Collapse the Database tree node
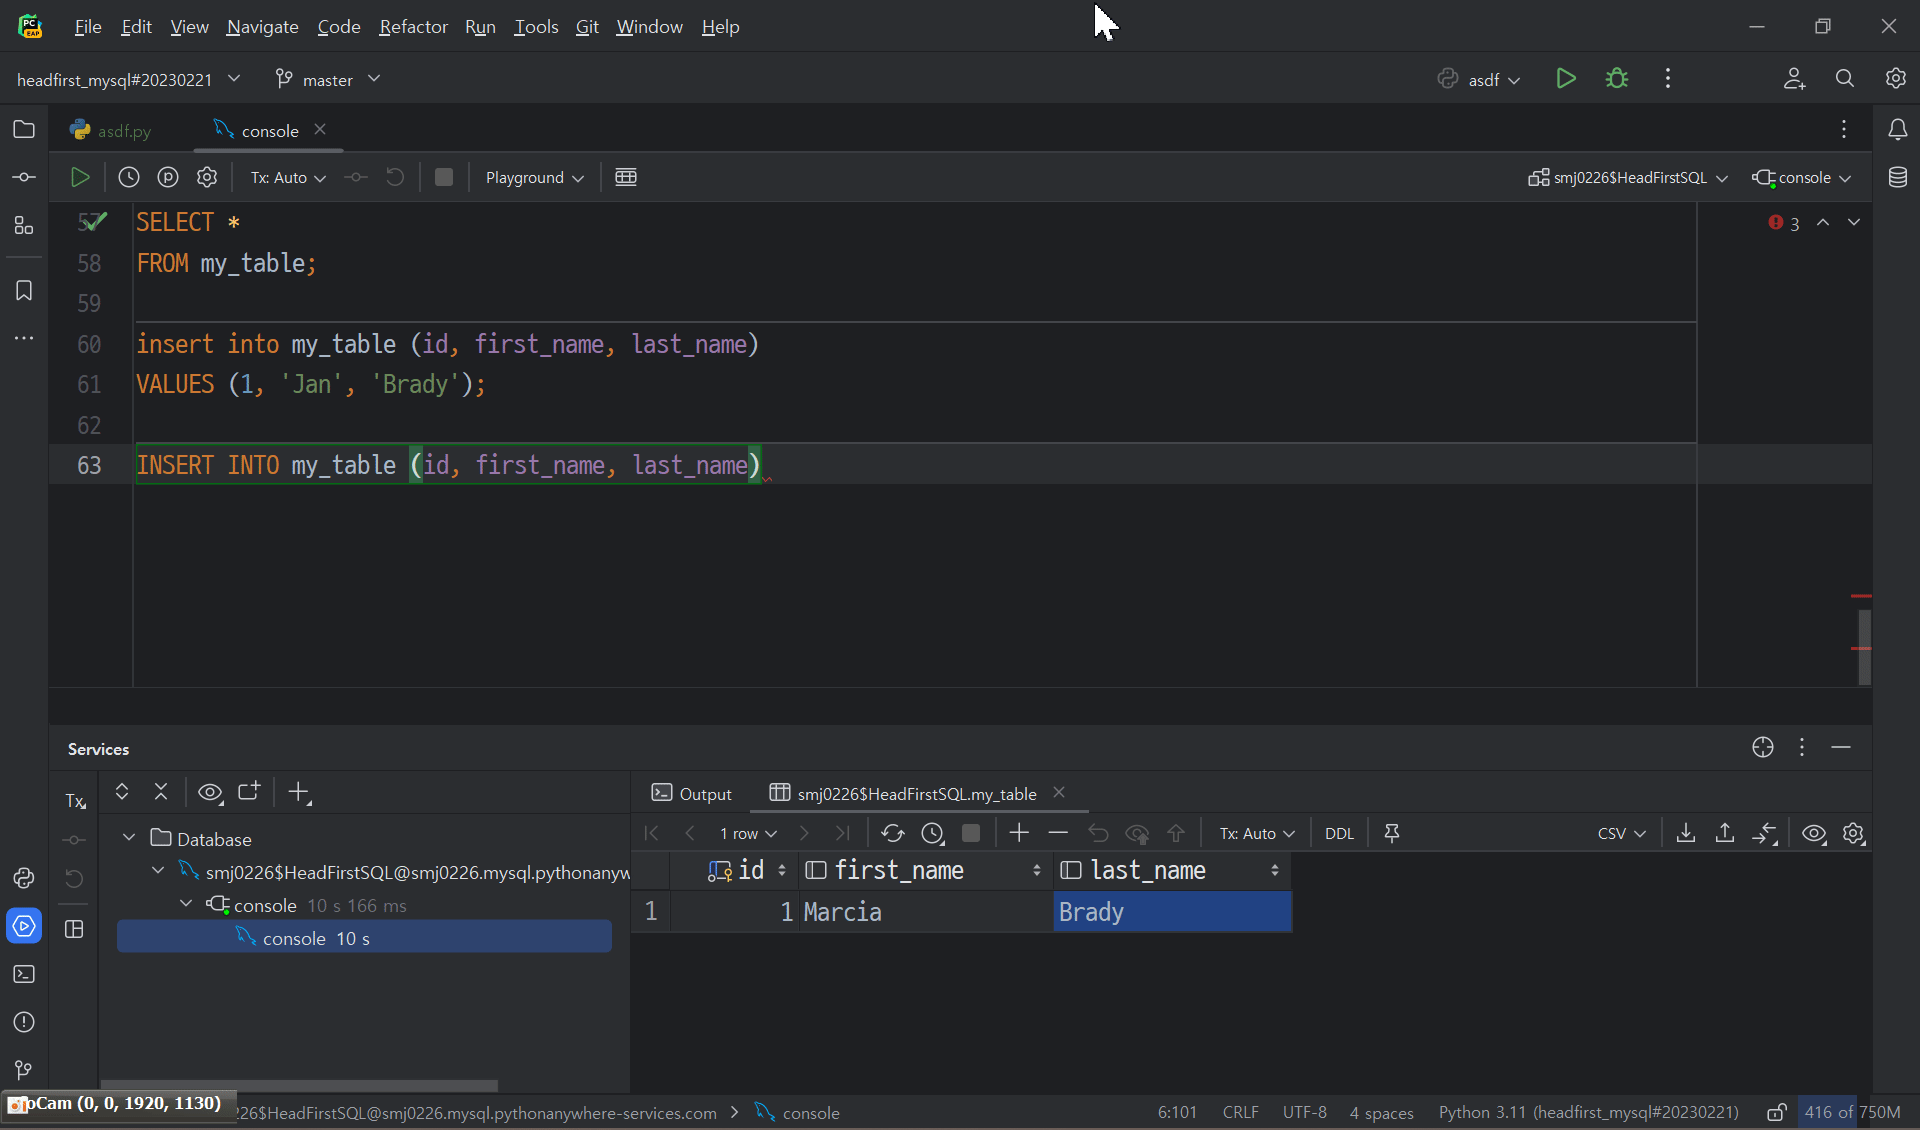The width and height of the screenshot is (1920, 1130). coord(129,838)
